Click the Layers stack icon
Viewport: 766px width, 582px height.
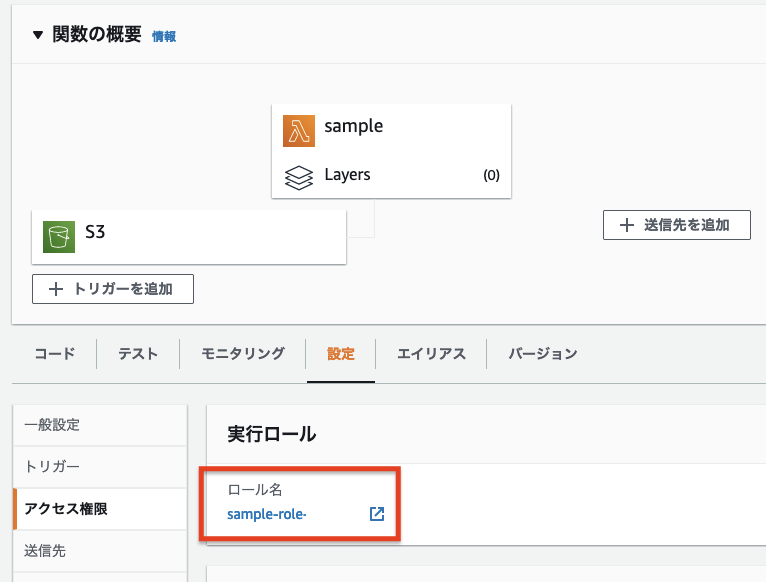[x=298, y=177]
